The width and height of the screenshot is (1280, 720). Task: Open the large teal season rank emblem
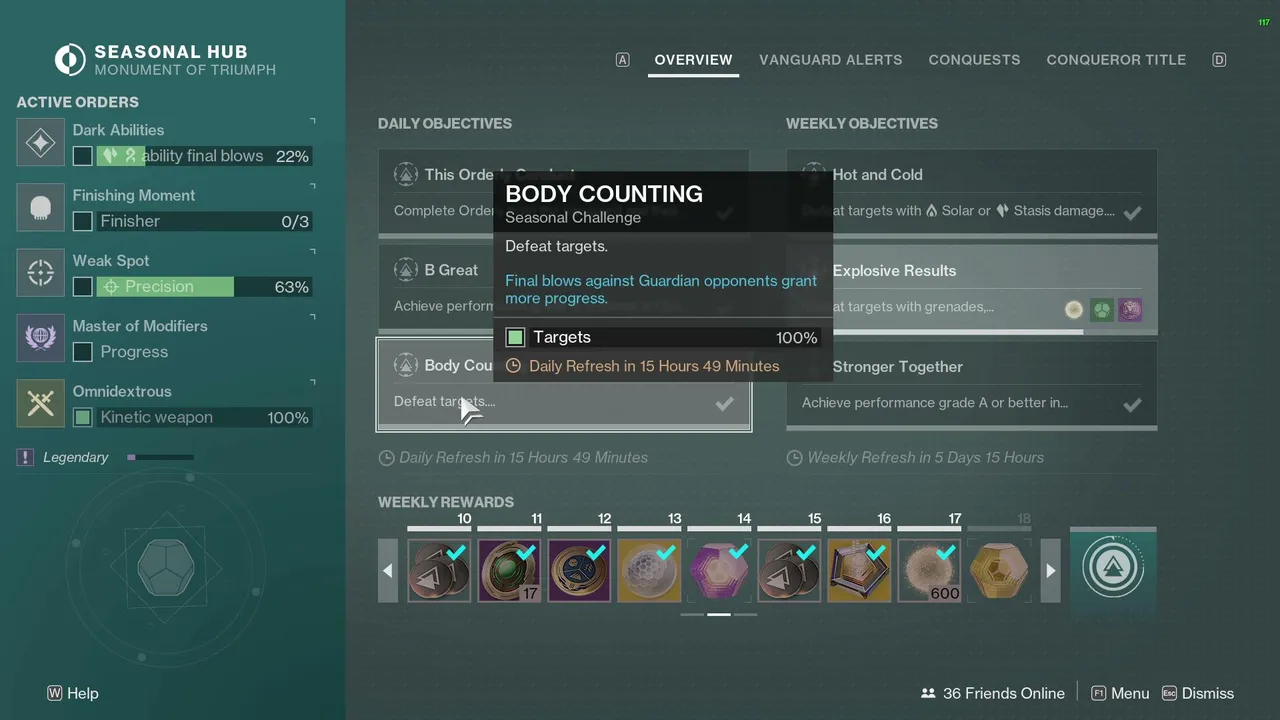pyautogui.click(x=1113, y=567)
